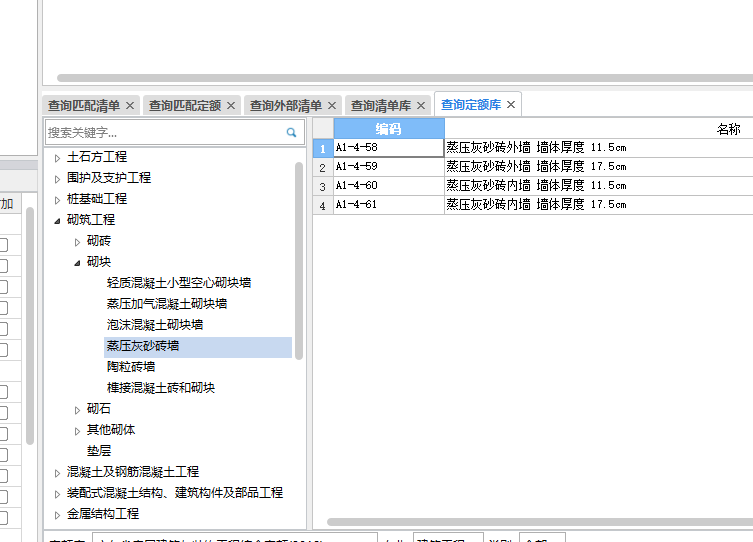Expand the 土石方工程 node arrow
Viewport: 753px width, 542px height.
[x=57, y=157]
